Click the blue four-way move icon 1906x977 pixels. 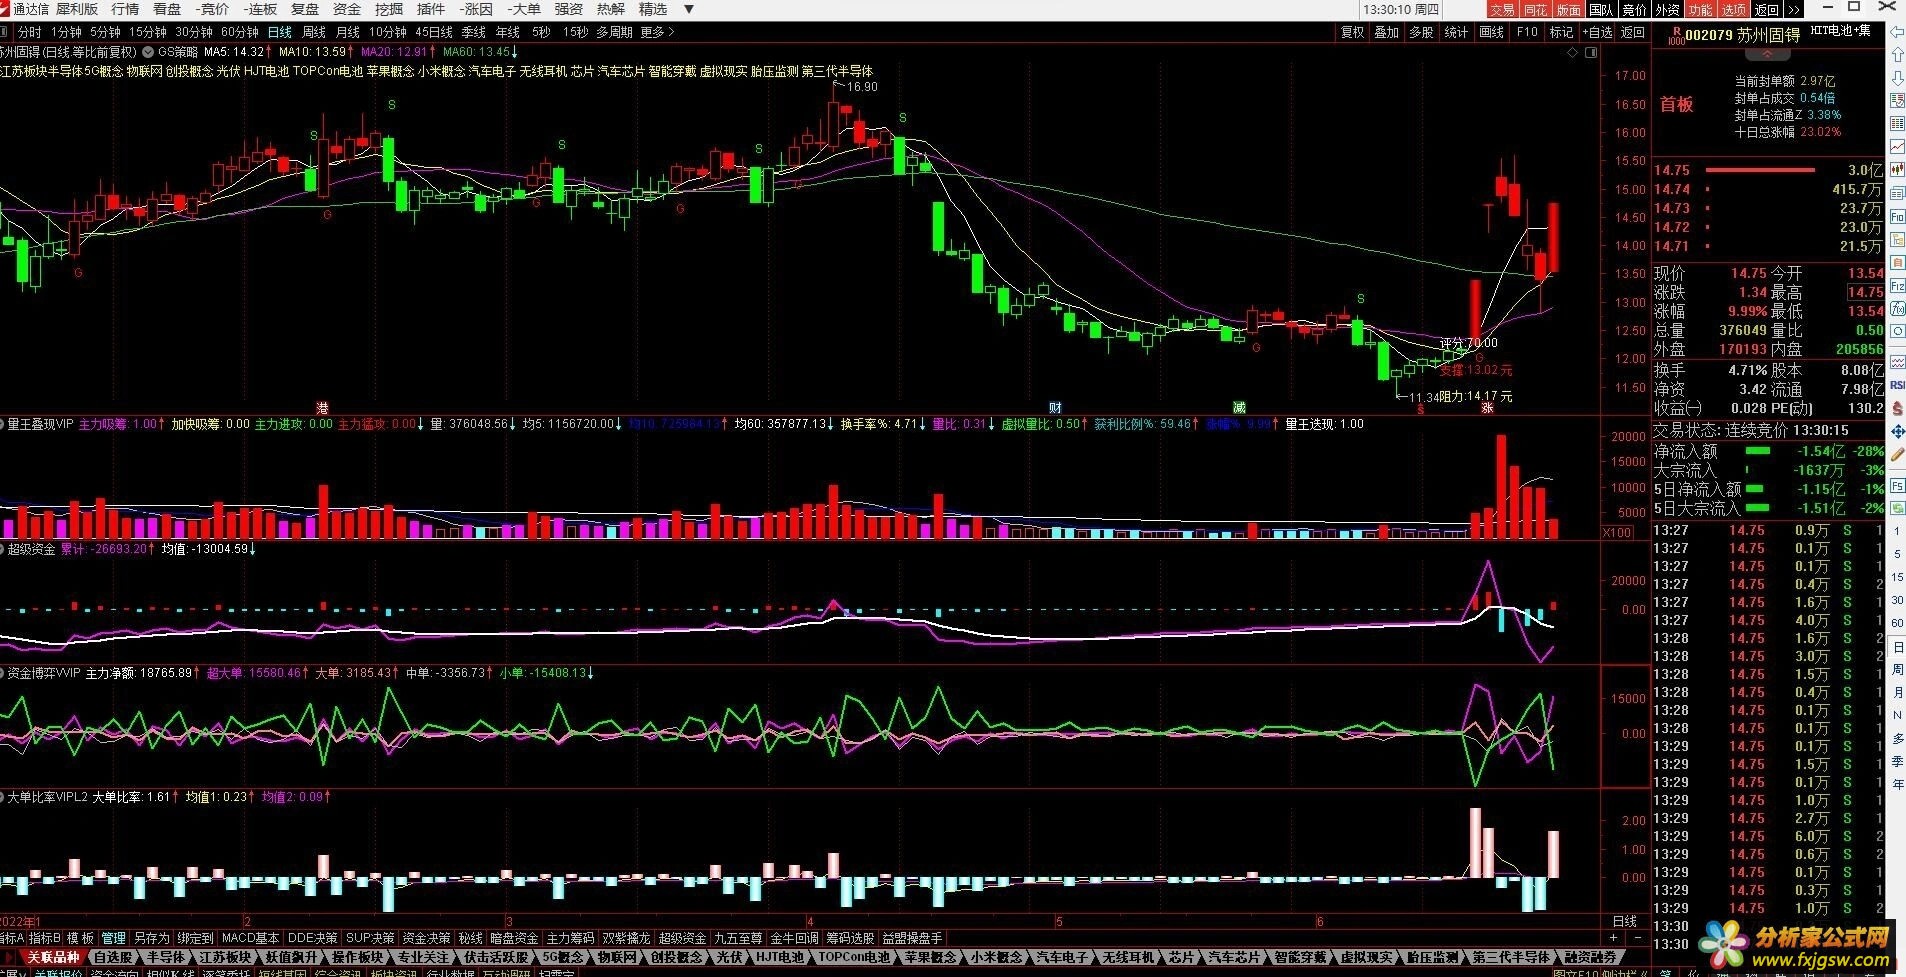[x=1898, y=431]
